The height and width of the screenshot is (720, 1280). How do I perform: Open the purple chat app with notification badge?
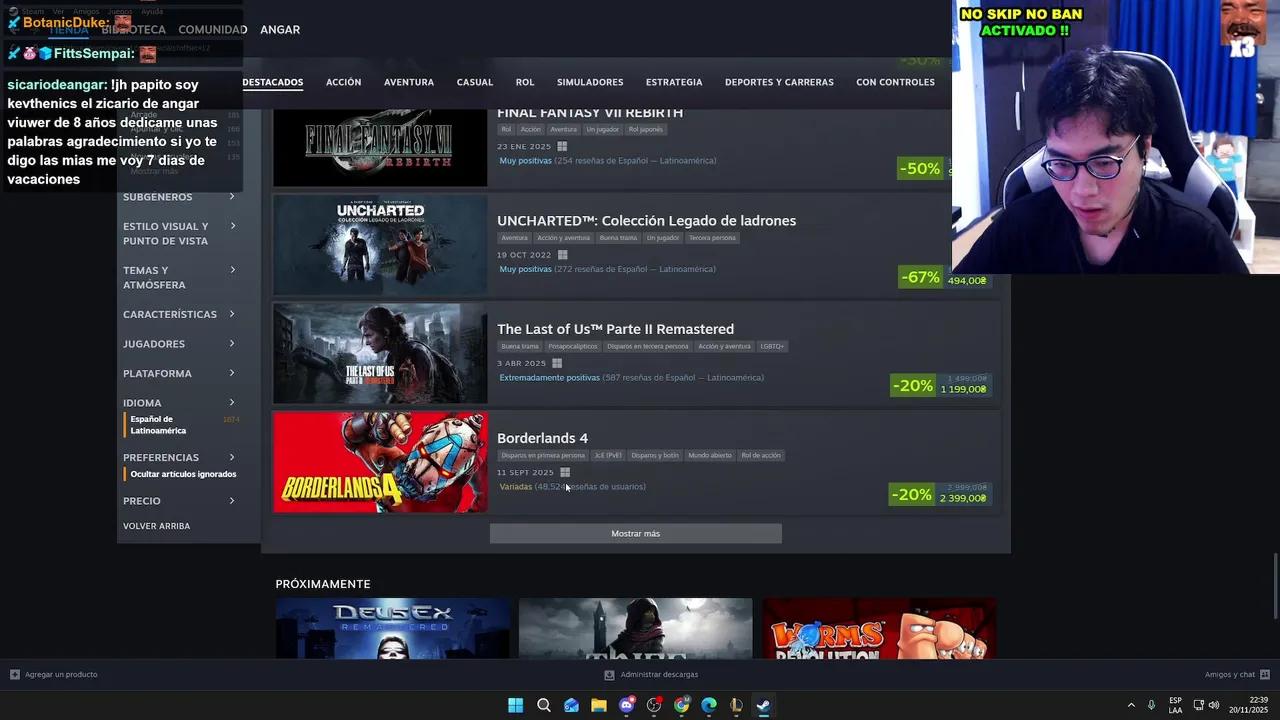click(x=627, y=705)
